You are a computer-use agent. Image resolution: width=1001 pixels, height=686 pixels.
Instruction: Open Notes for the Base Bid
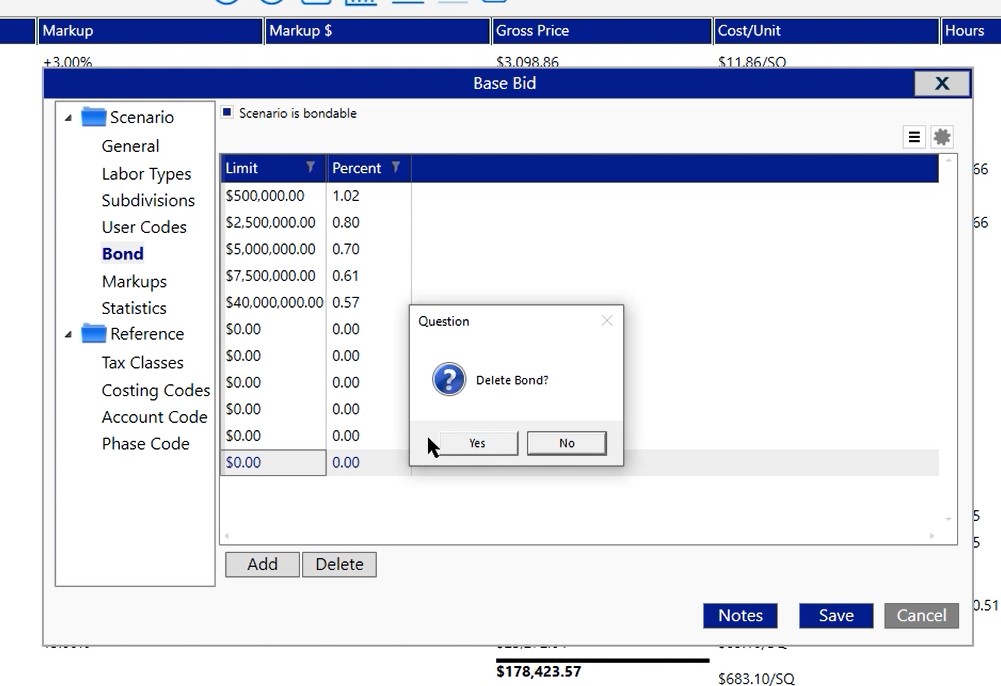pyautogui.click(x=740, y=616)
